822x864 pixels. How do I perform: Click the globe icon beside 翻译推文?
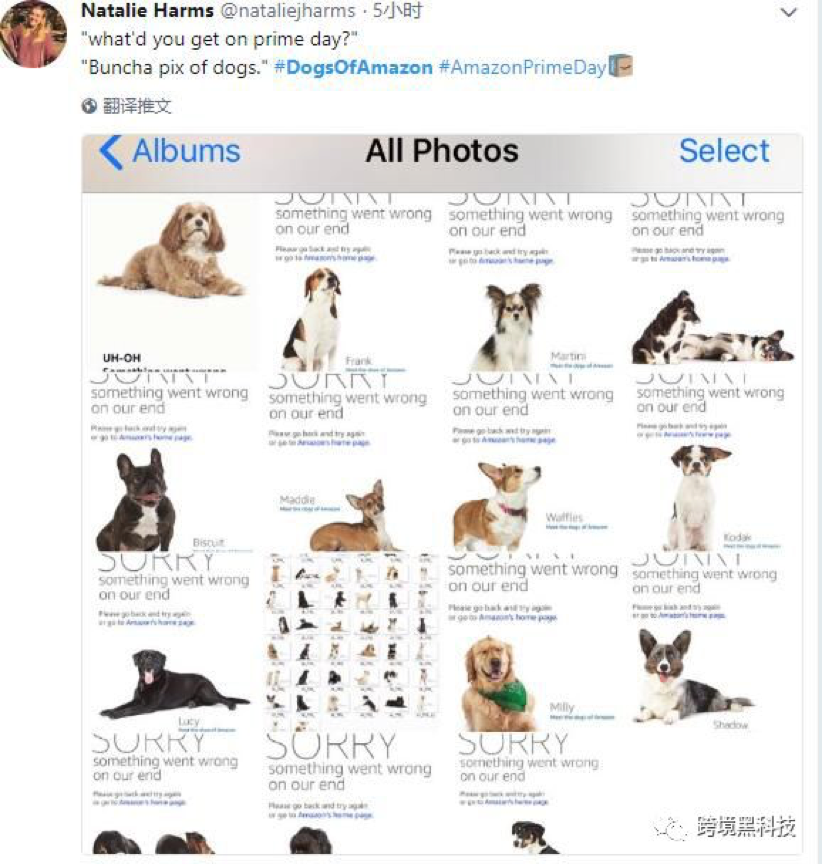89,106
